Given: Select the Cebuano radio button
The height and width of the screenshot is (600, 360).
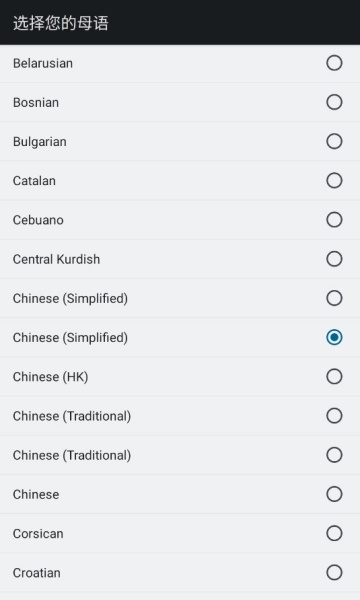Looking at the screenshot, I should coord(334,220).
